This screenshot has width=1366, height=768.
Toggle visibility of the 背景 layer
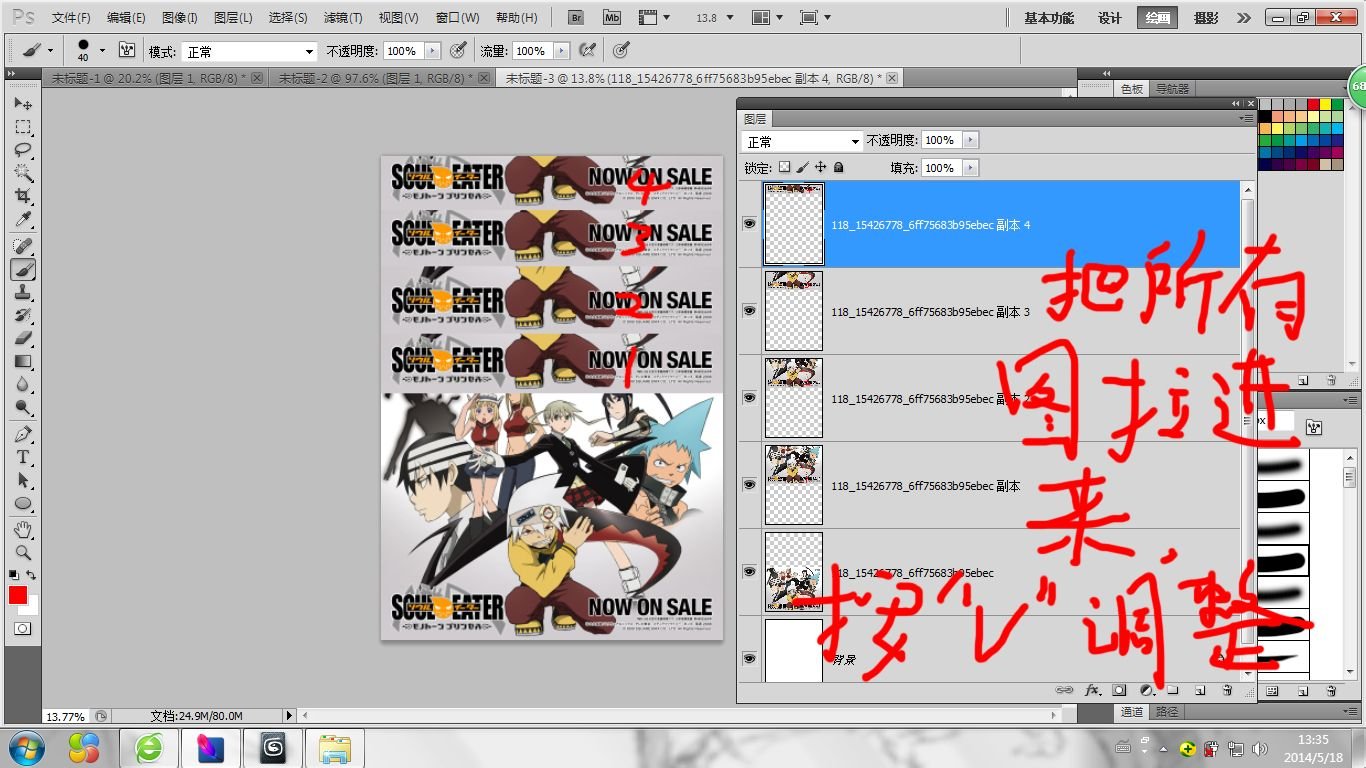749,658
